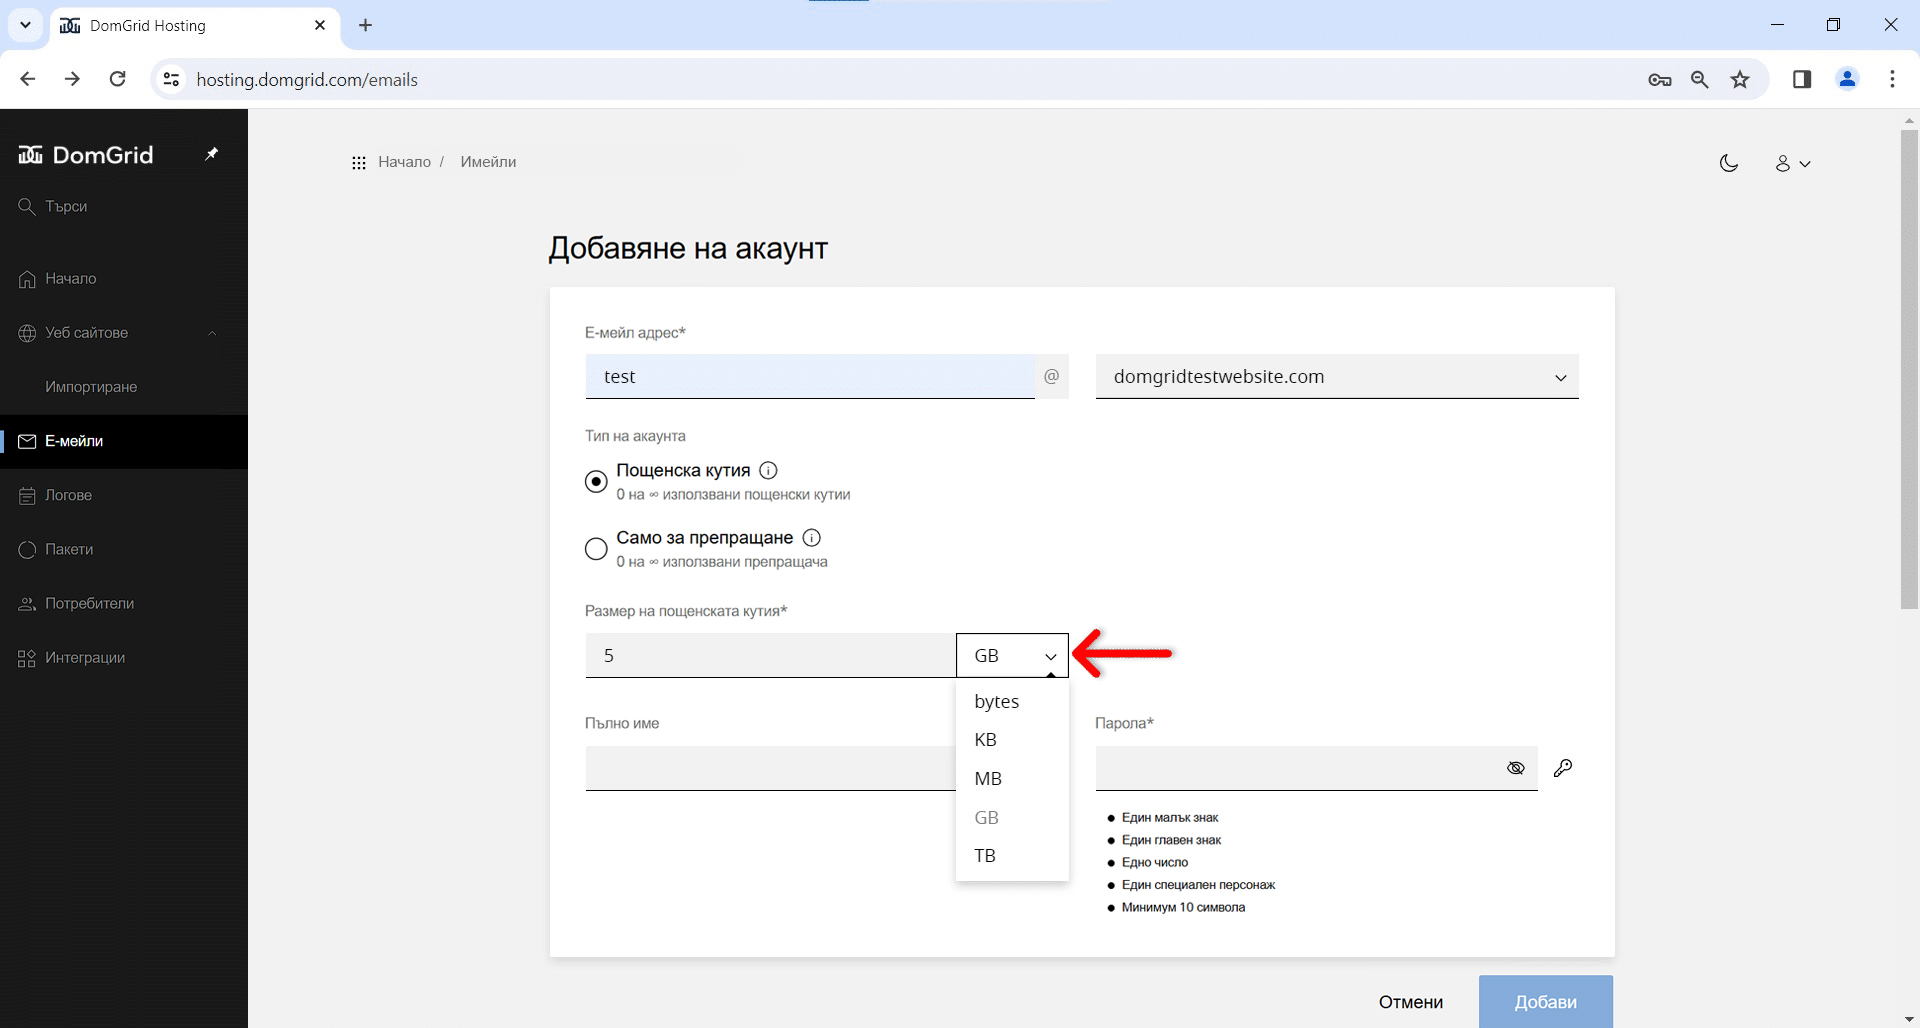
Task: Collapse the Уеб сайтове sidebar section
Action: click(212, 333)
